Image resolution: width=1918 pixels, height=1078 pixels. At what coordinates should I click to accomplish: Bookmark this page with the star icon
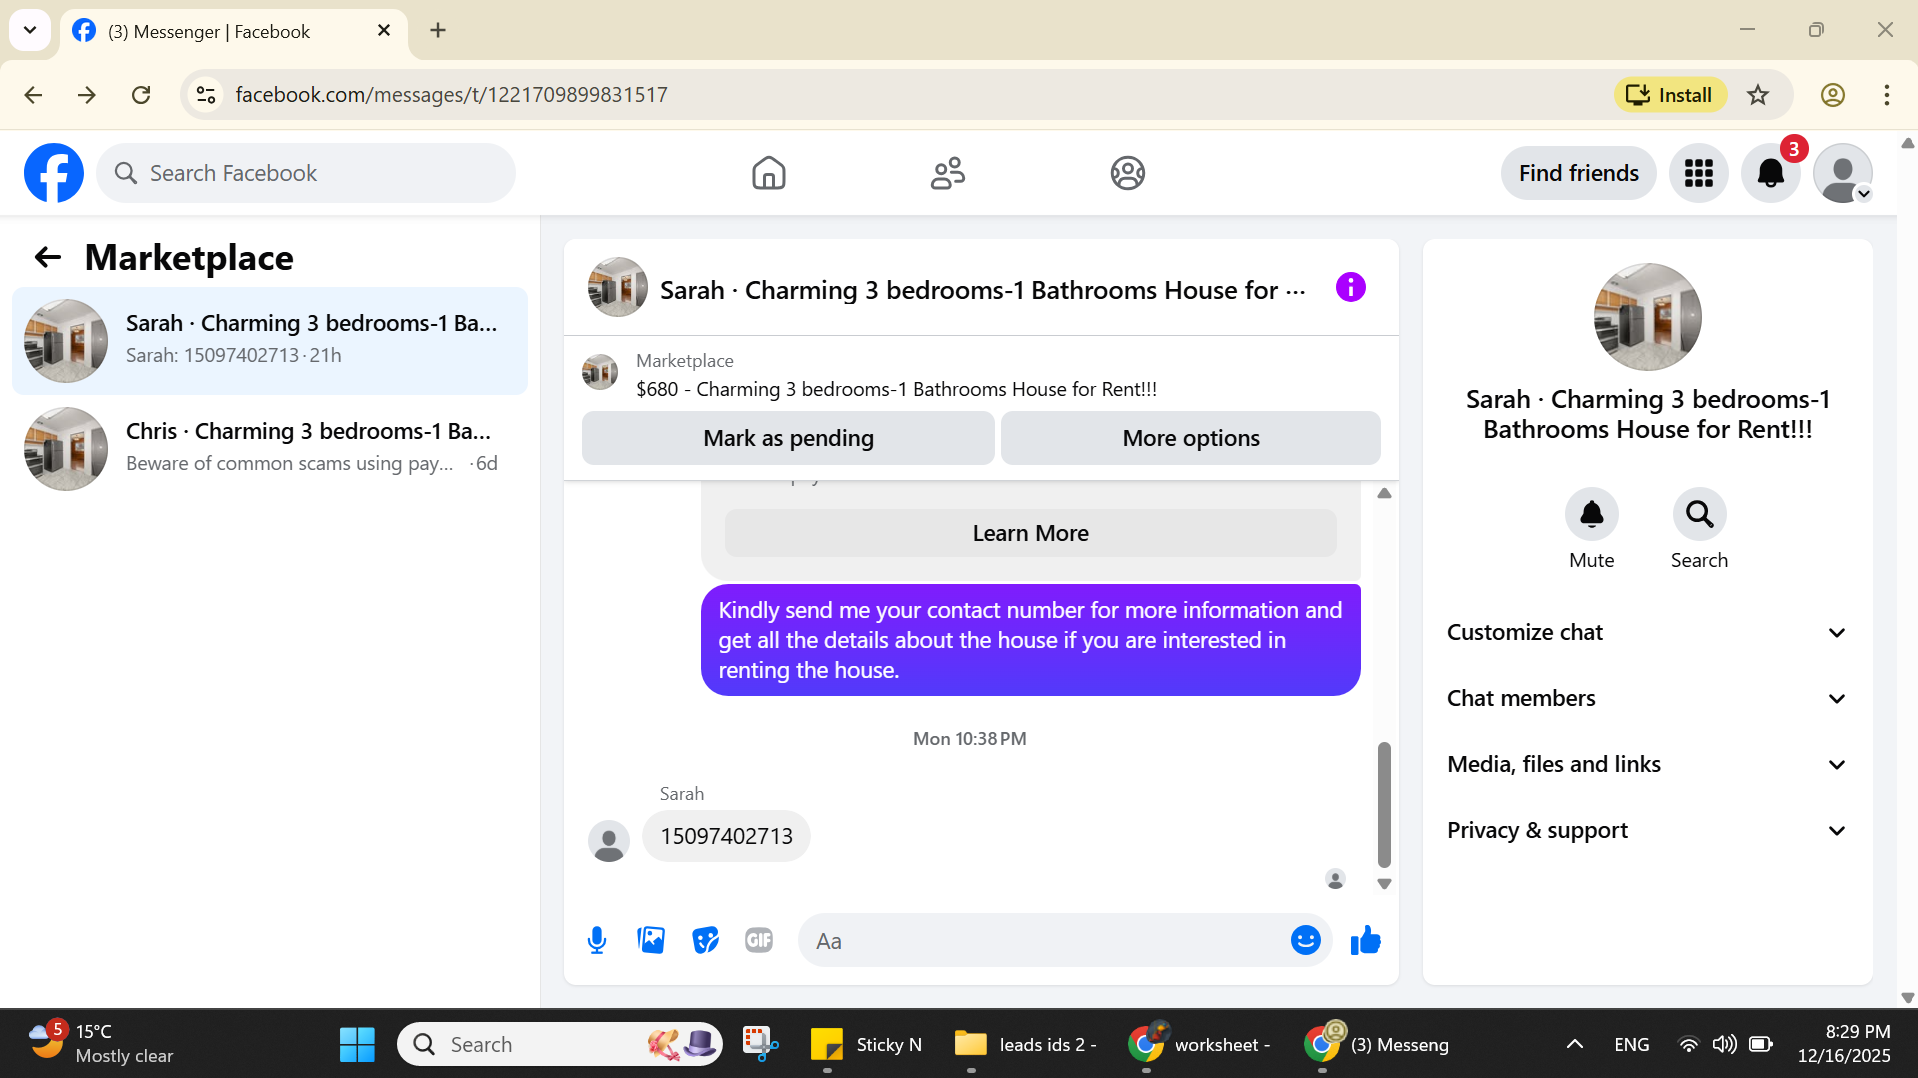click(1757, 95)
